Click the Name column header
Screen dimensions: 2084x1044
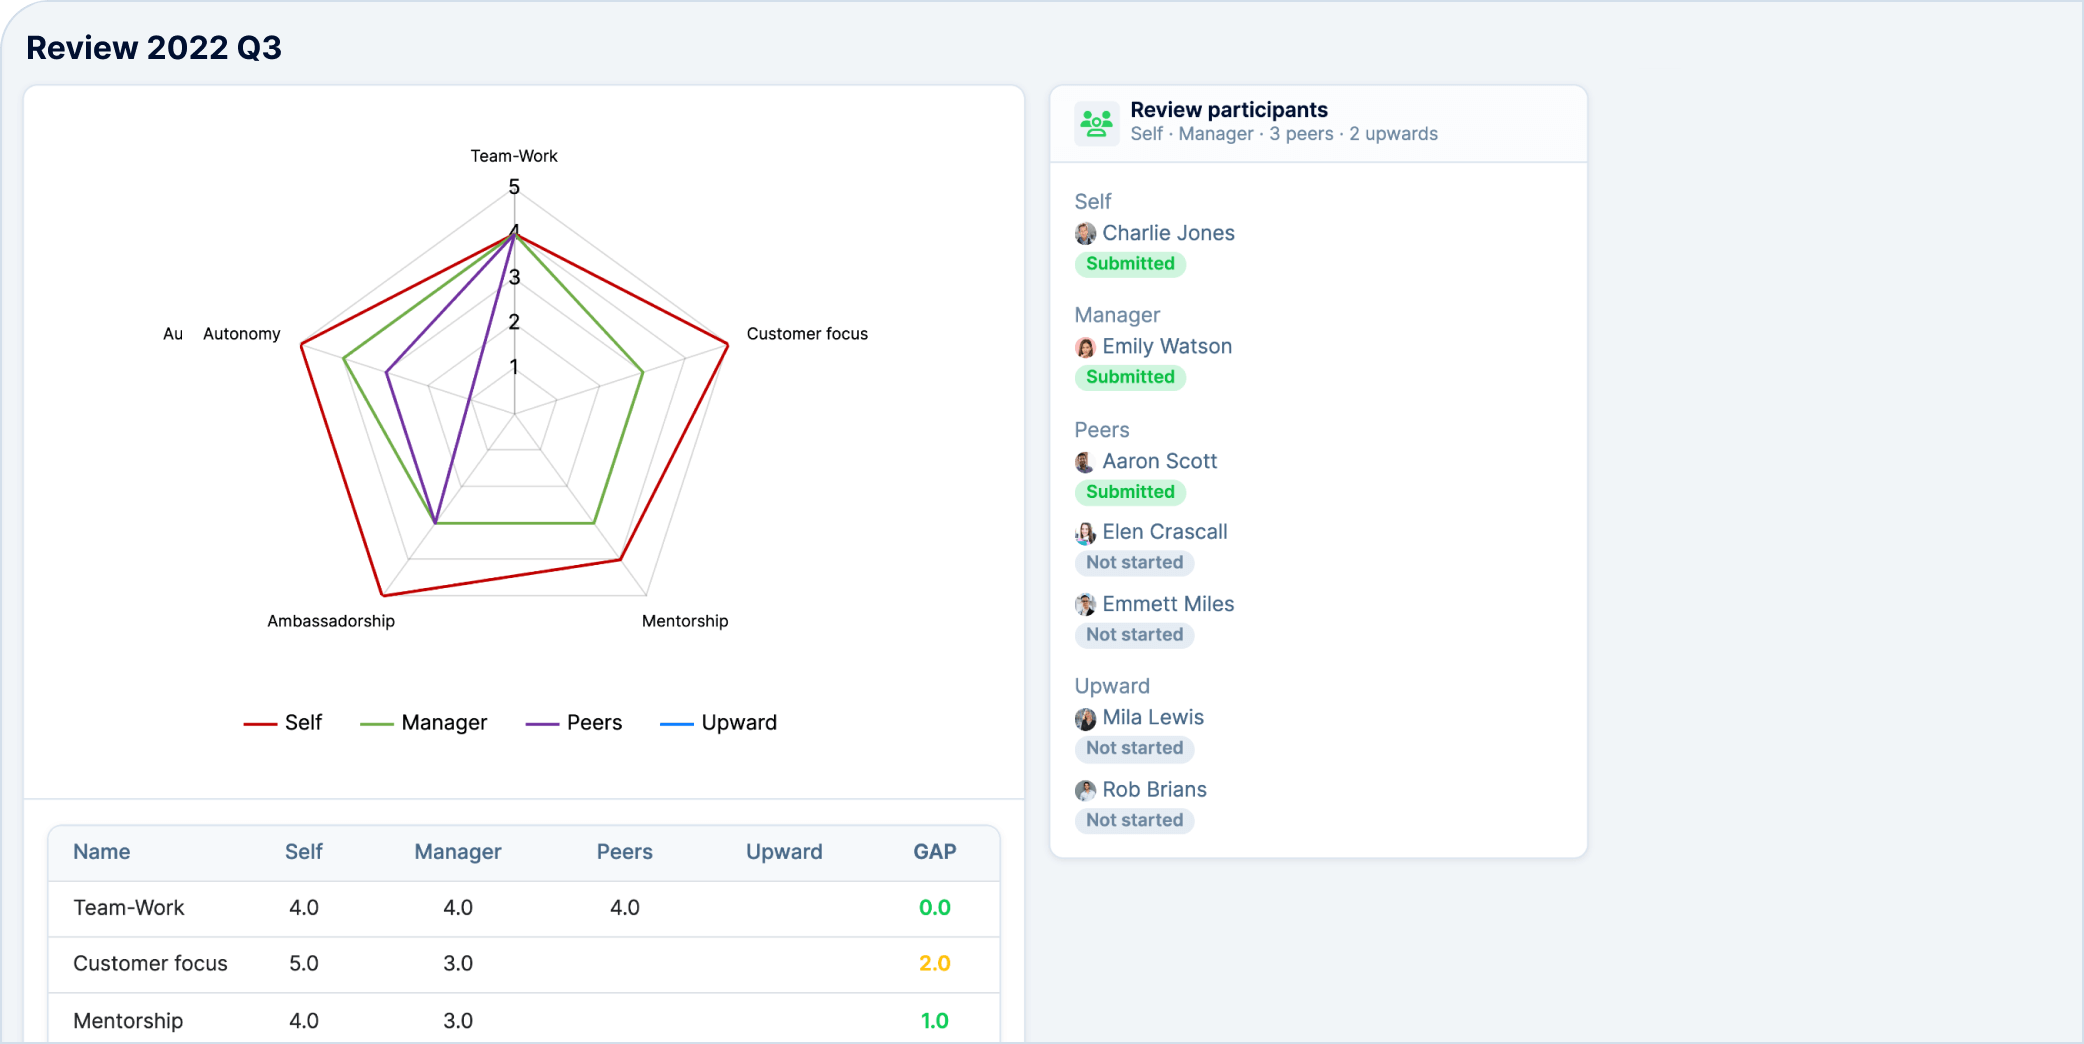click(102, 852)
